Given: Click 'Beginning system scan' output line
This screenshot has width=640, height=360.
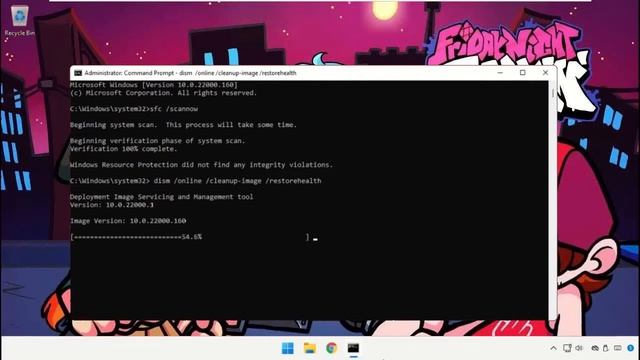Looking at the screenshot, I should tap(183, 125).
